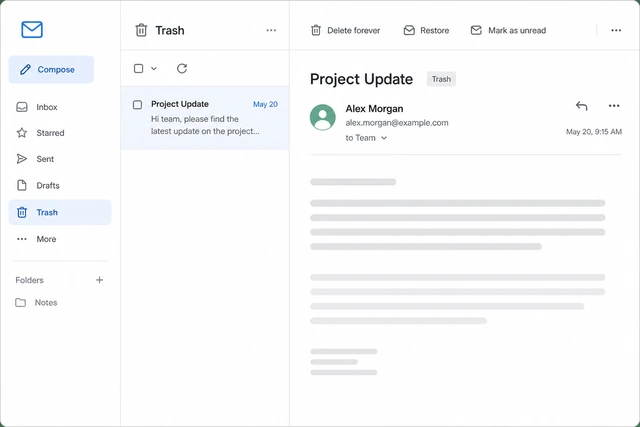Mark the message as unread
This screenshot has height=427, width=640.
(508, 30)
